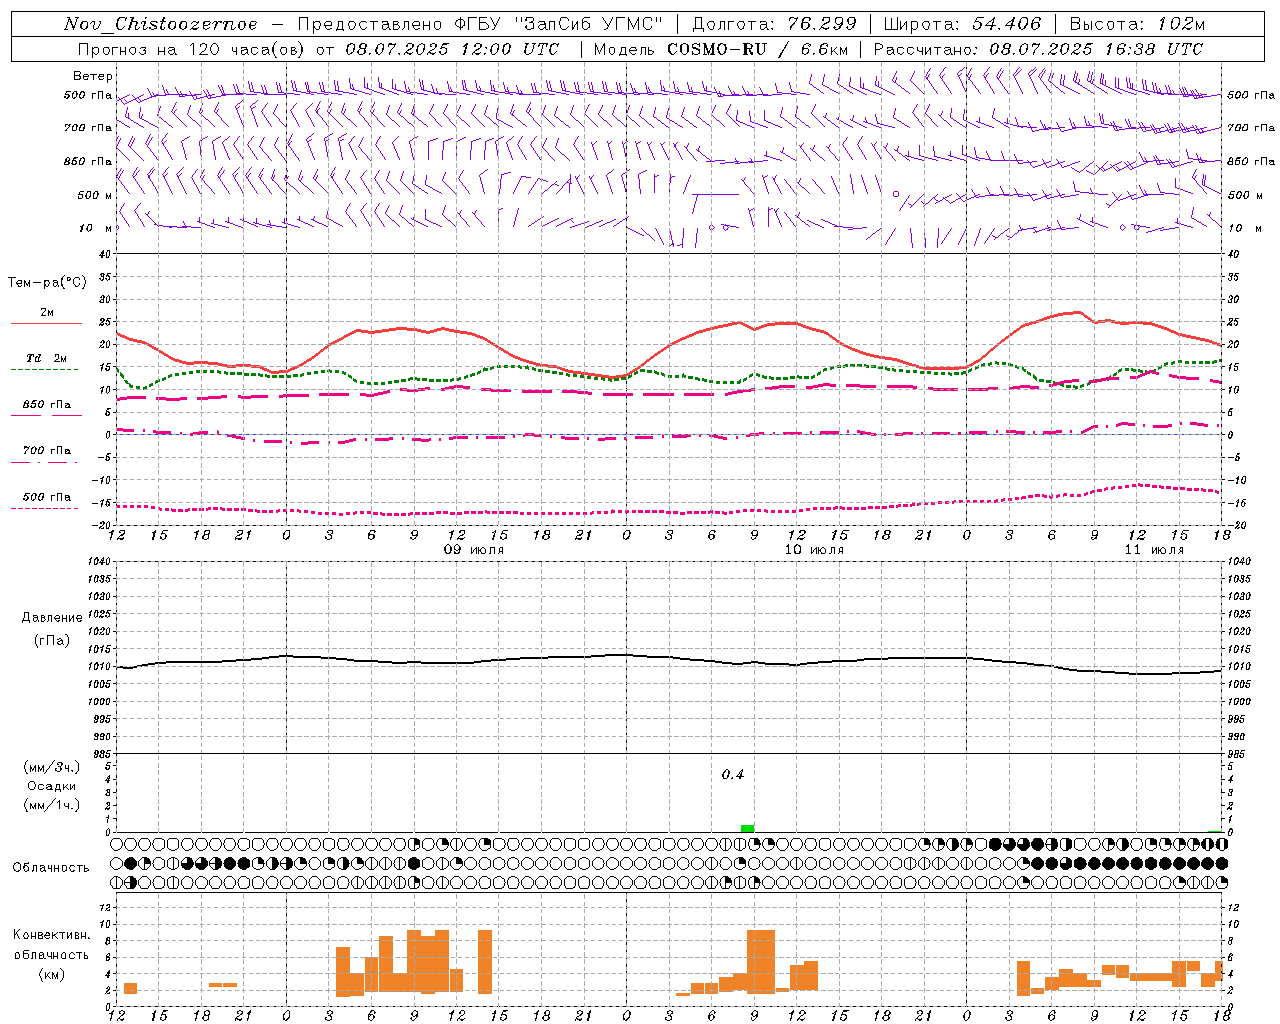Click the Давление pressure chart label
The height and width of the screenshot is (1024, 1280).
point(52,618)
